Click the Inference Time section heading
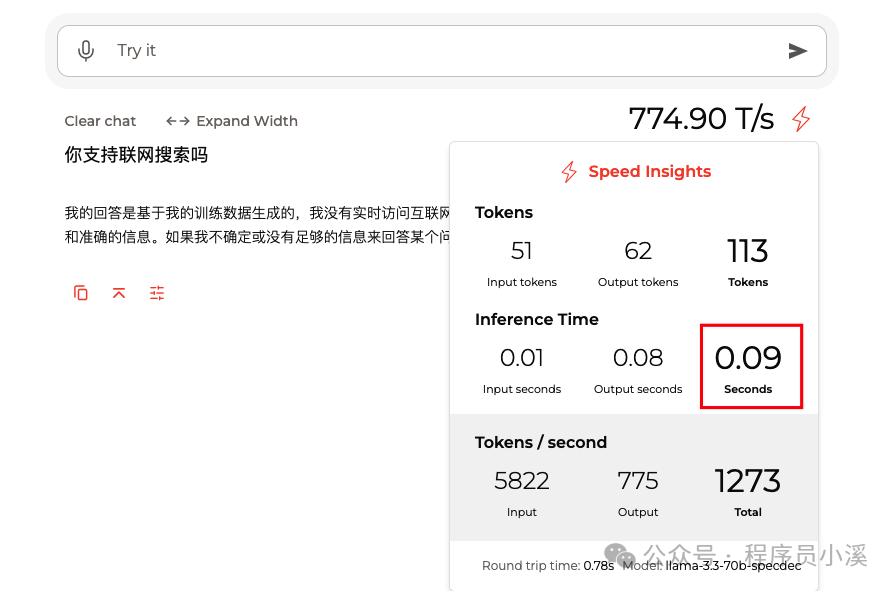 tap(537, 320)
